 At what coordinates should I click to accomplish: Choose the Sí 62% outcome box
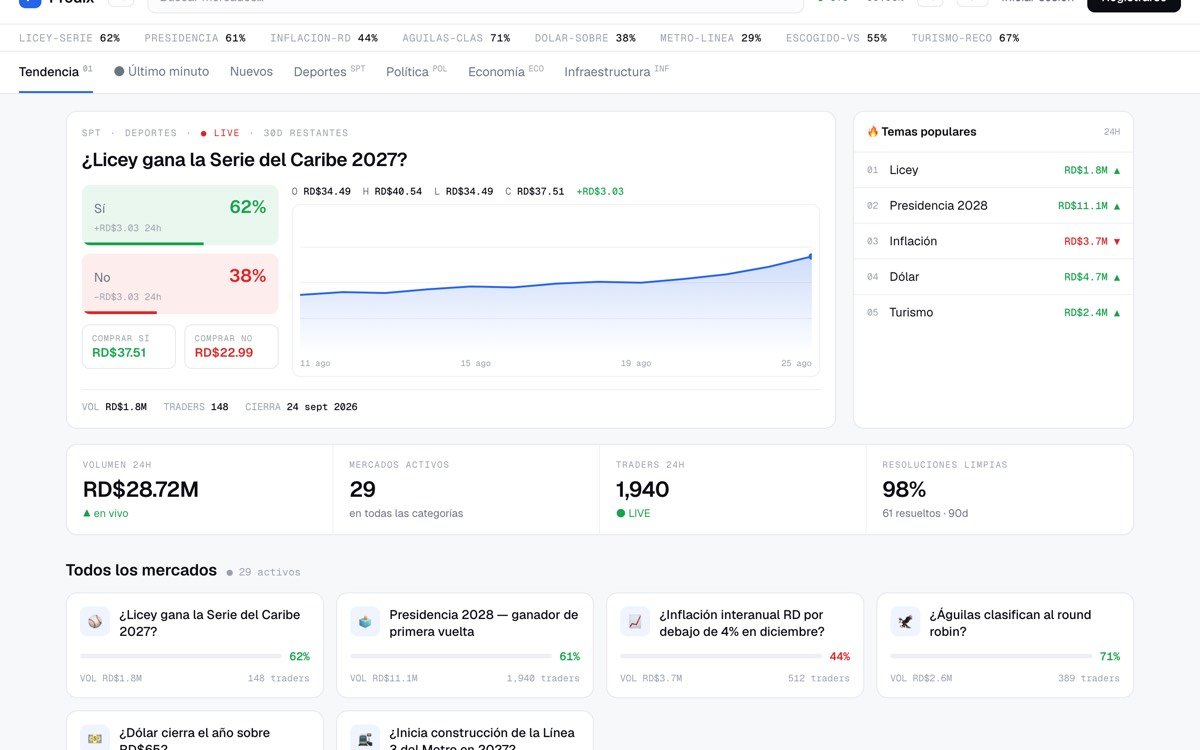tap(180, 215)
